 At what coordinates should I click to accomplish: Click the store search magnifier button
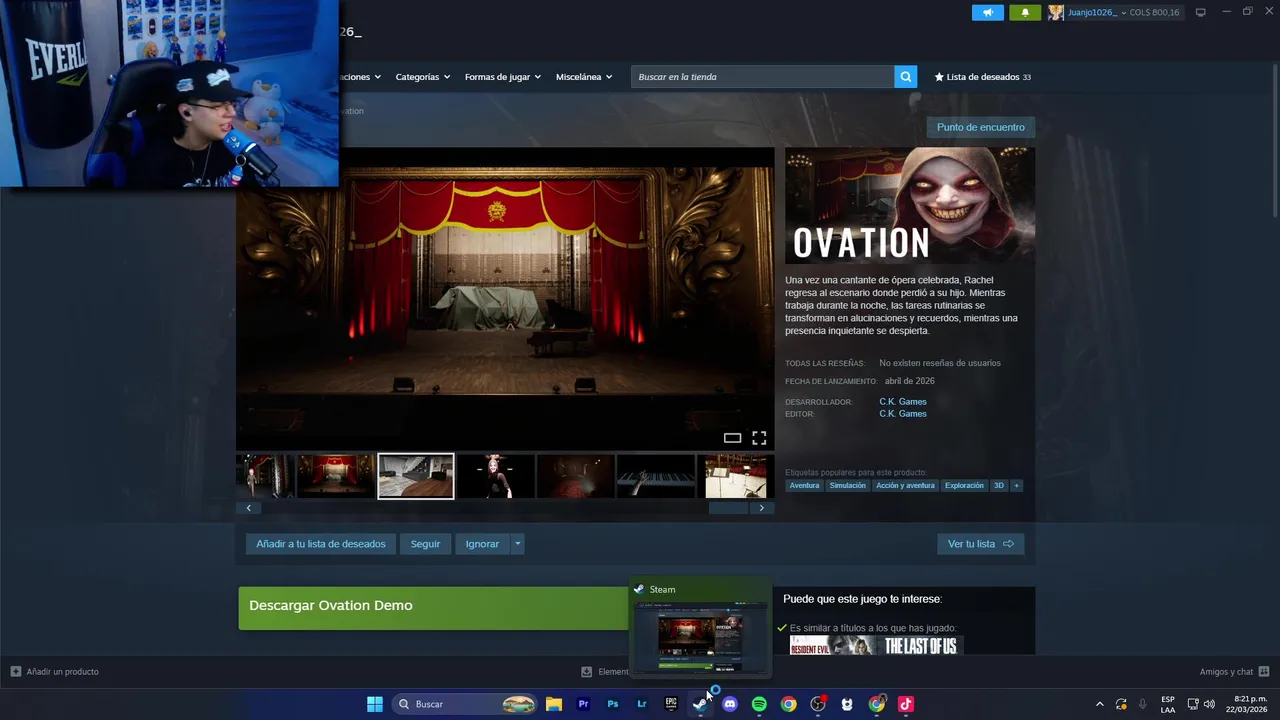pyautogui.click(x=905, y=77)
